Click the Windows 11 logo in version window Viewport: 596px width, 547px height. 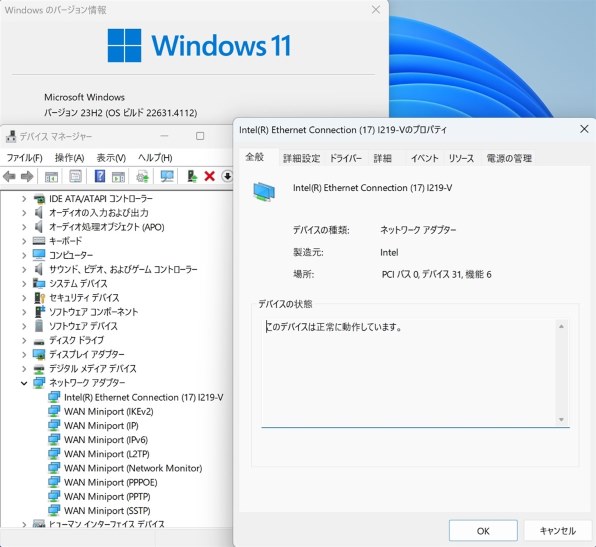(200, 45)
